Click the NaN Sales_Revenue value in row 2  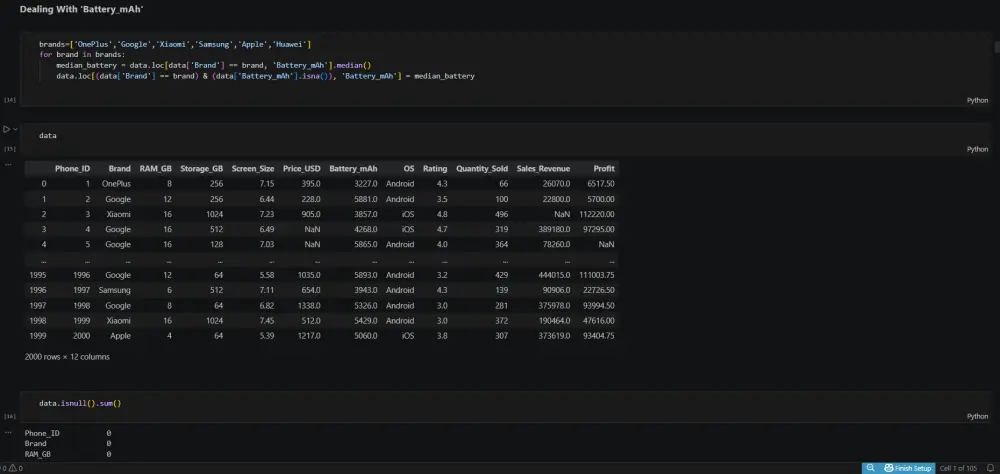pos(562,214)
